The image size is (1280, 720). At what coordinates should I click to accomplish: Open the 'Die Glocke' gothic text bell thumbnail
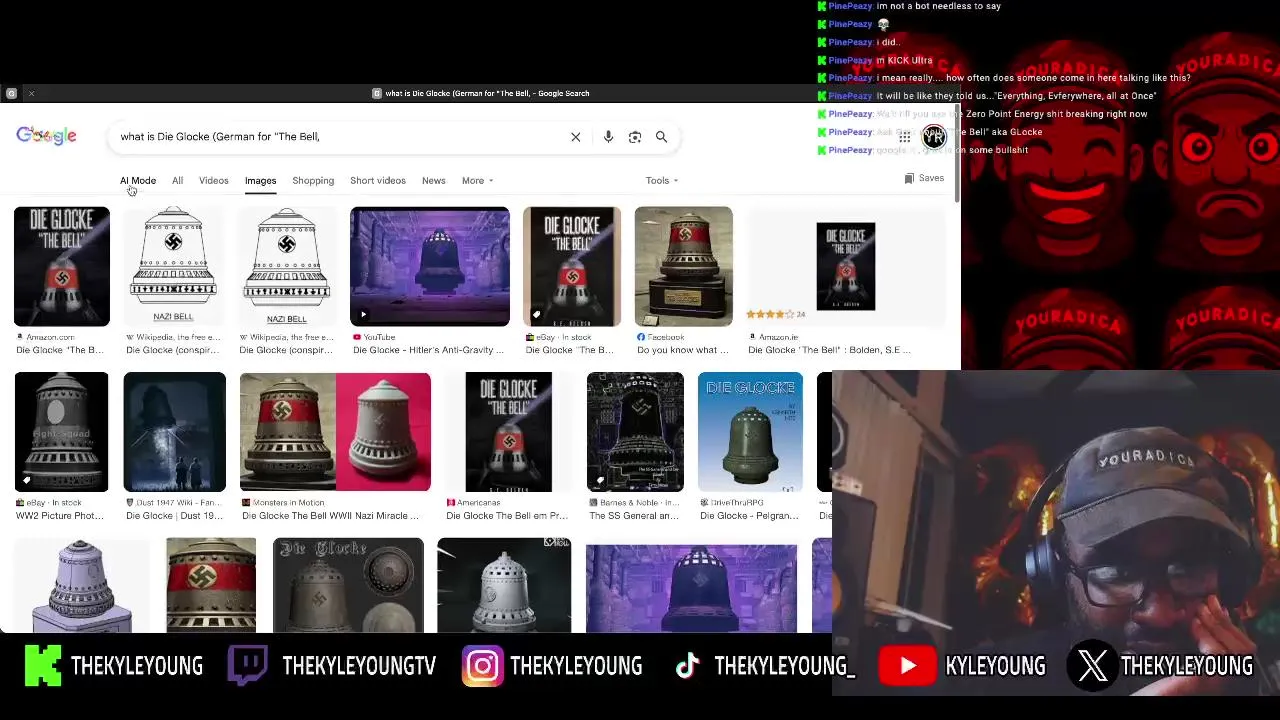pos(348,585)
